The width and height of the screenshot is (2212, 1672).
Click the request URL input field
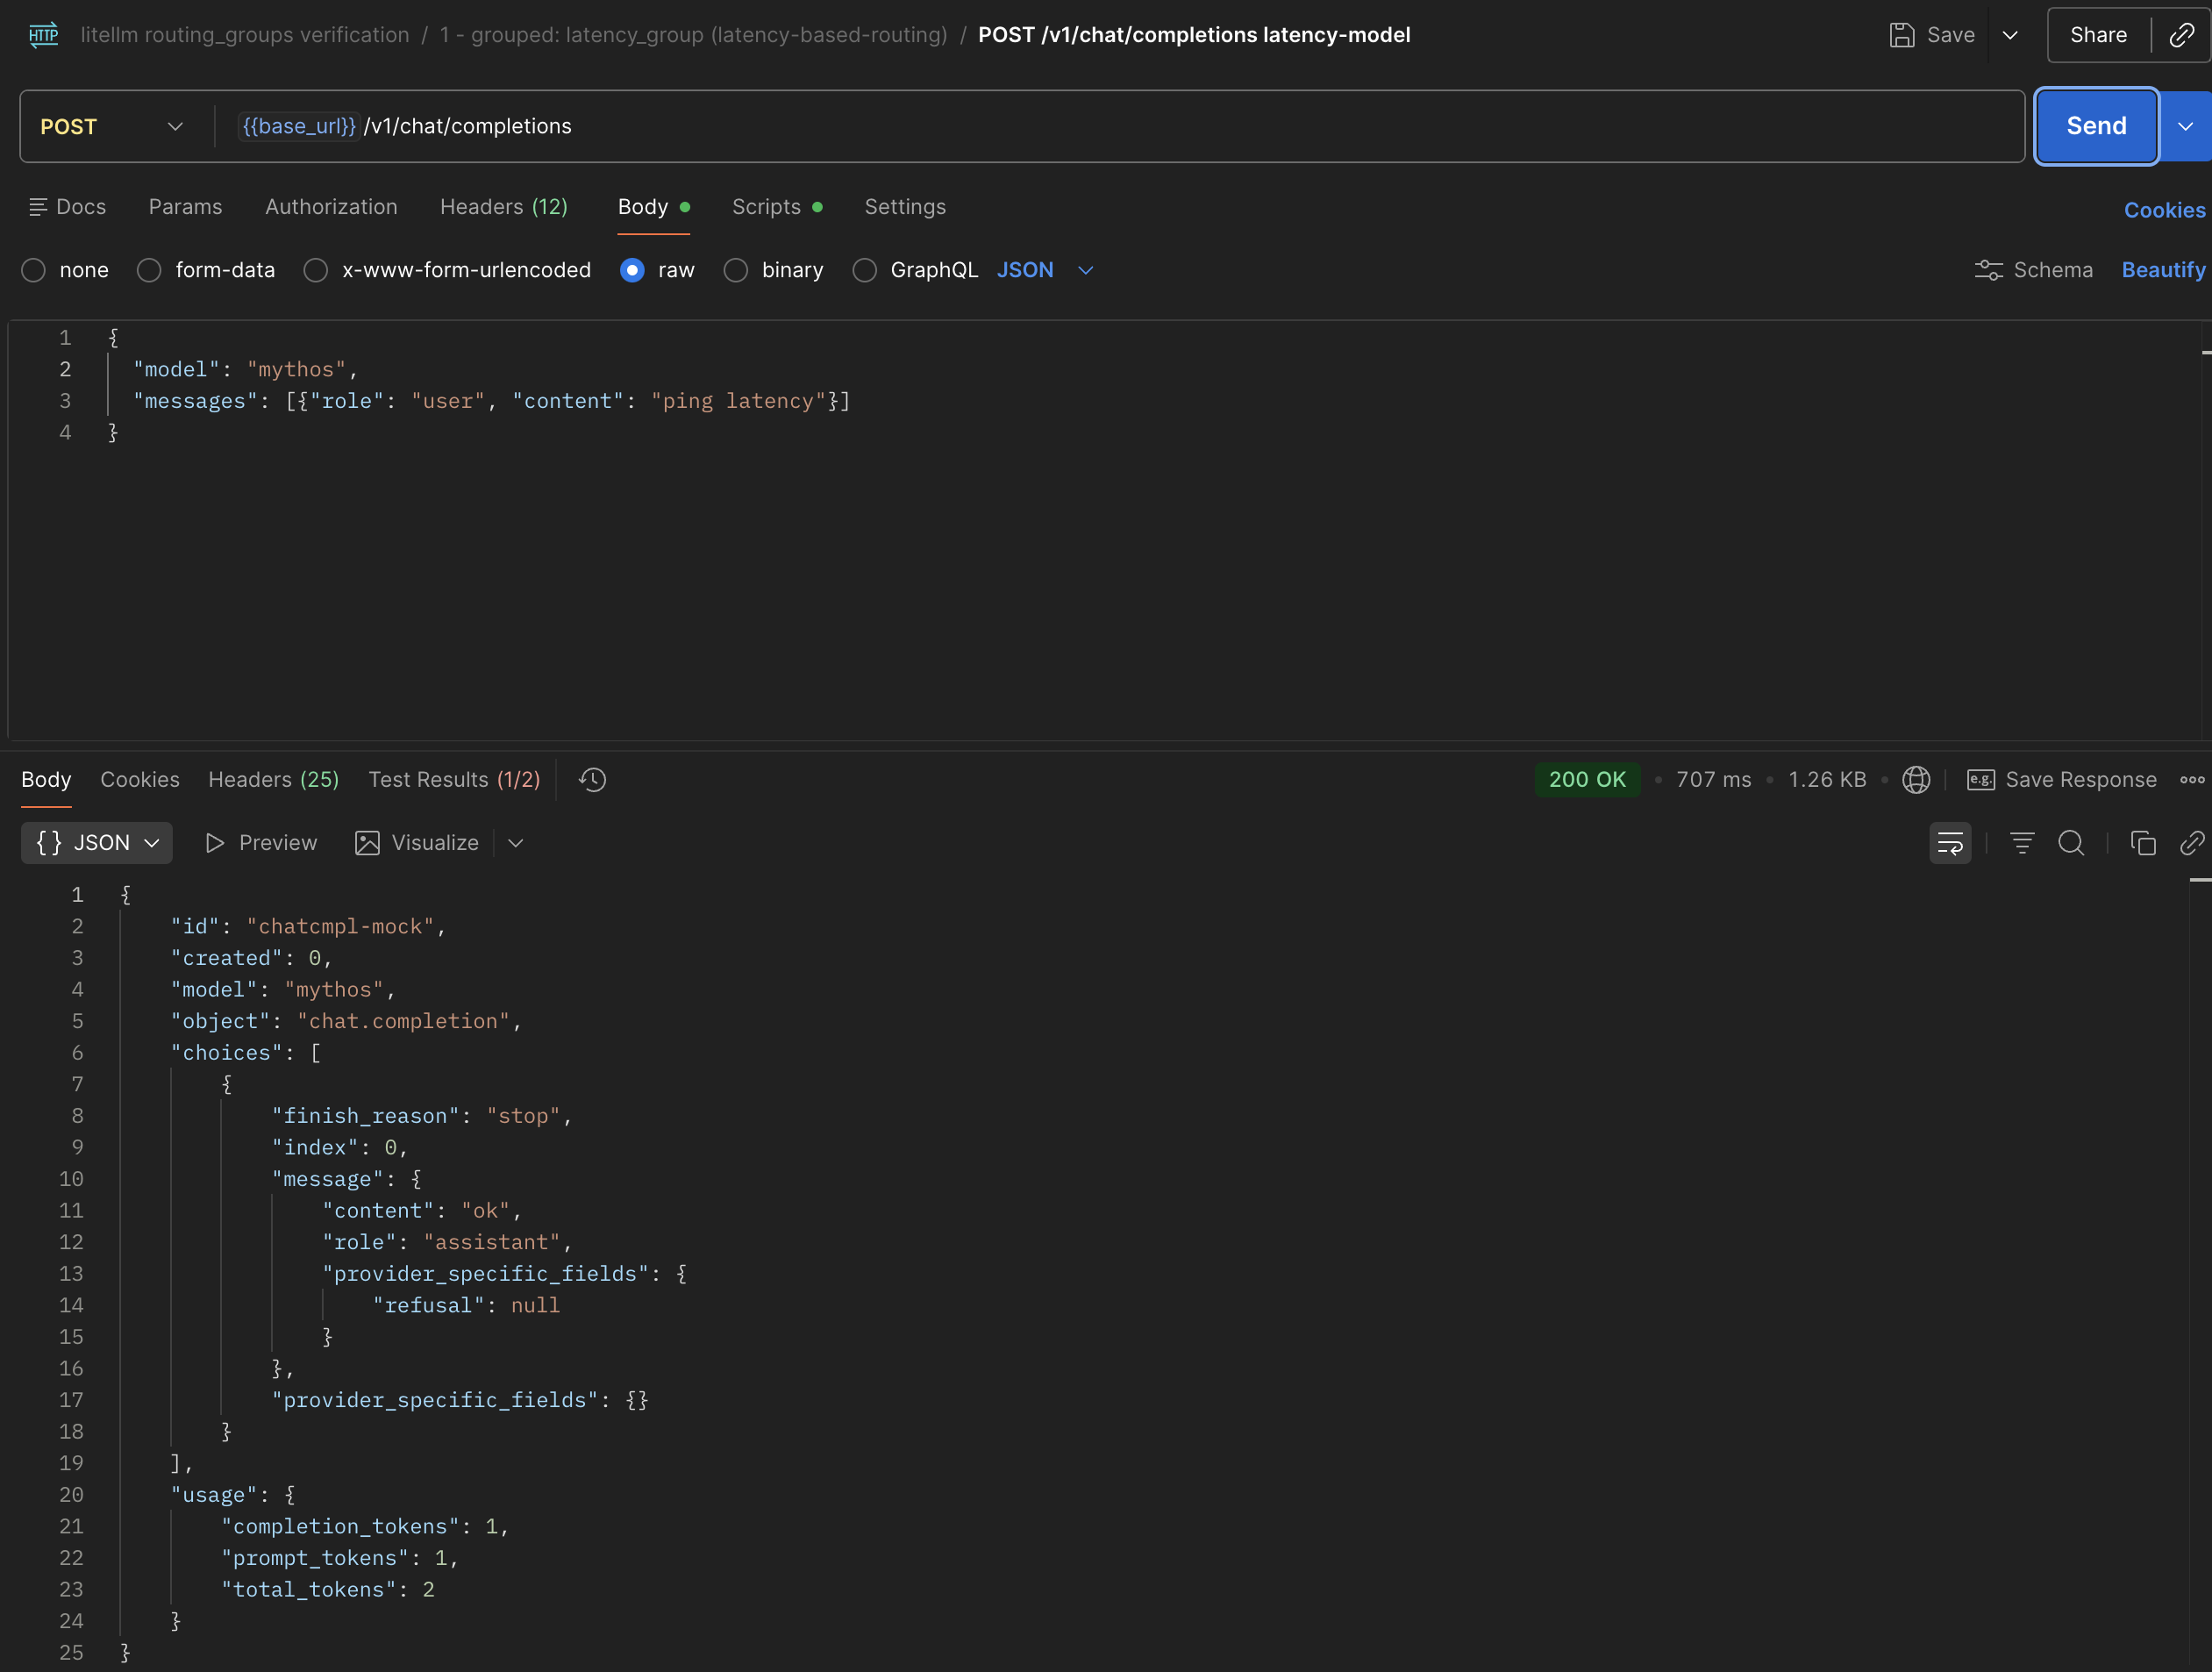coord(1120,127)
